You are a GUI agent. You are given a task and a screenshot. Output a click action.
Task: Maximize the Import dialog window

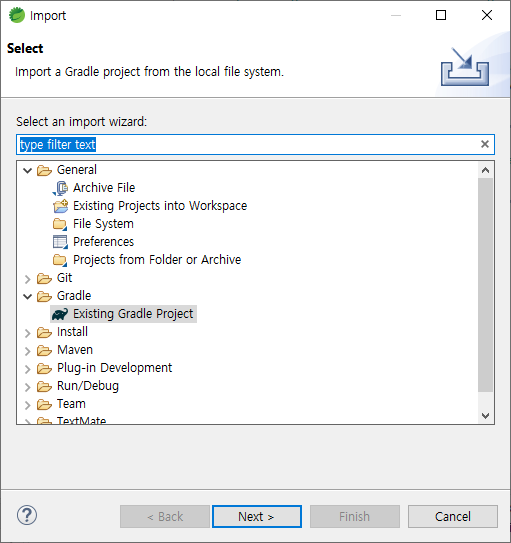[441, 15]
